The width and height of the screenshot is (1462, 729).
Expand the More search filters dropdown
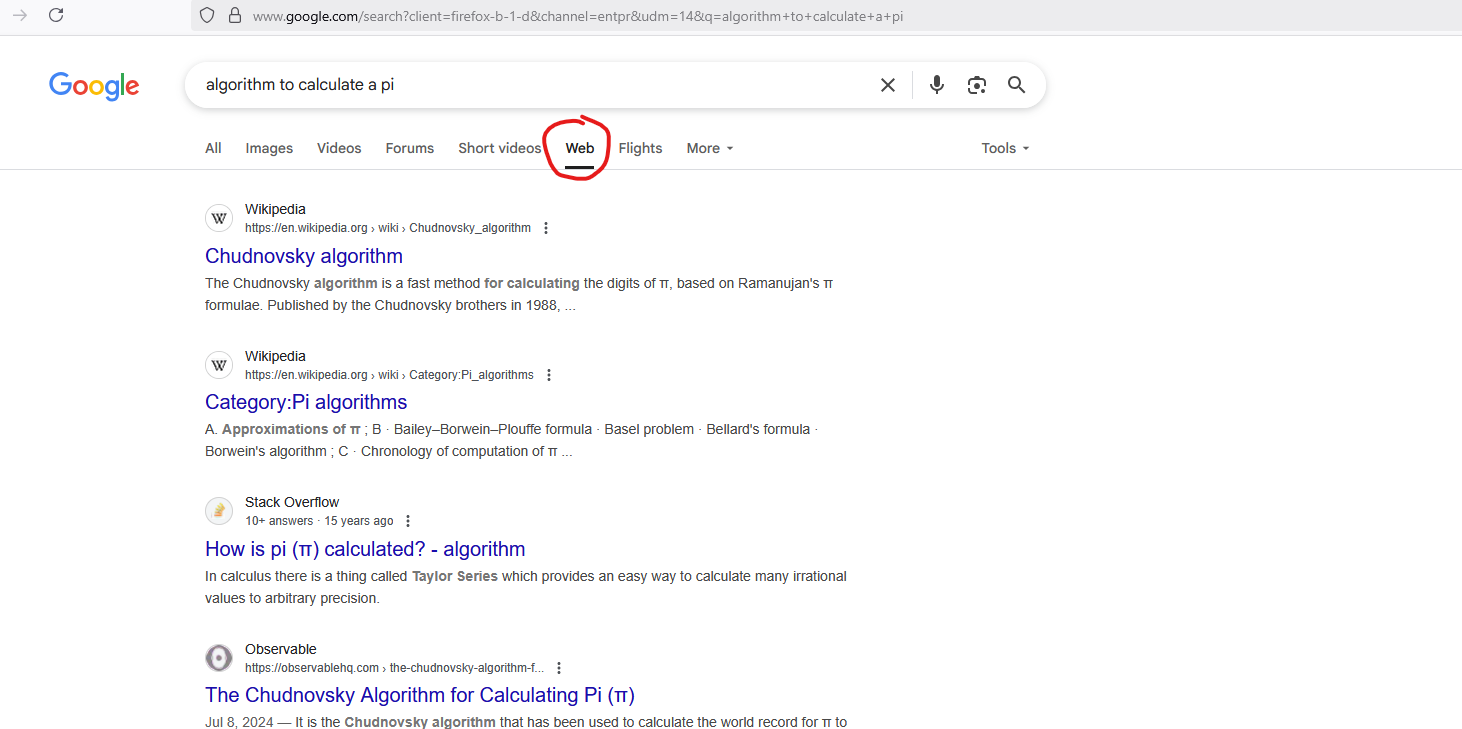pyautogui.click(x=710, y=148)
